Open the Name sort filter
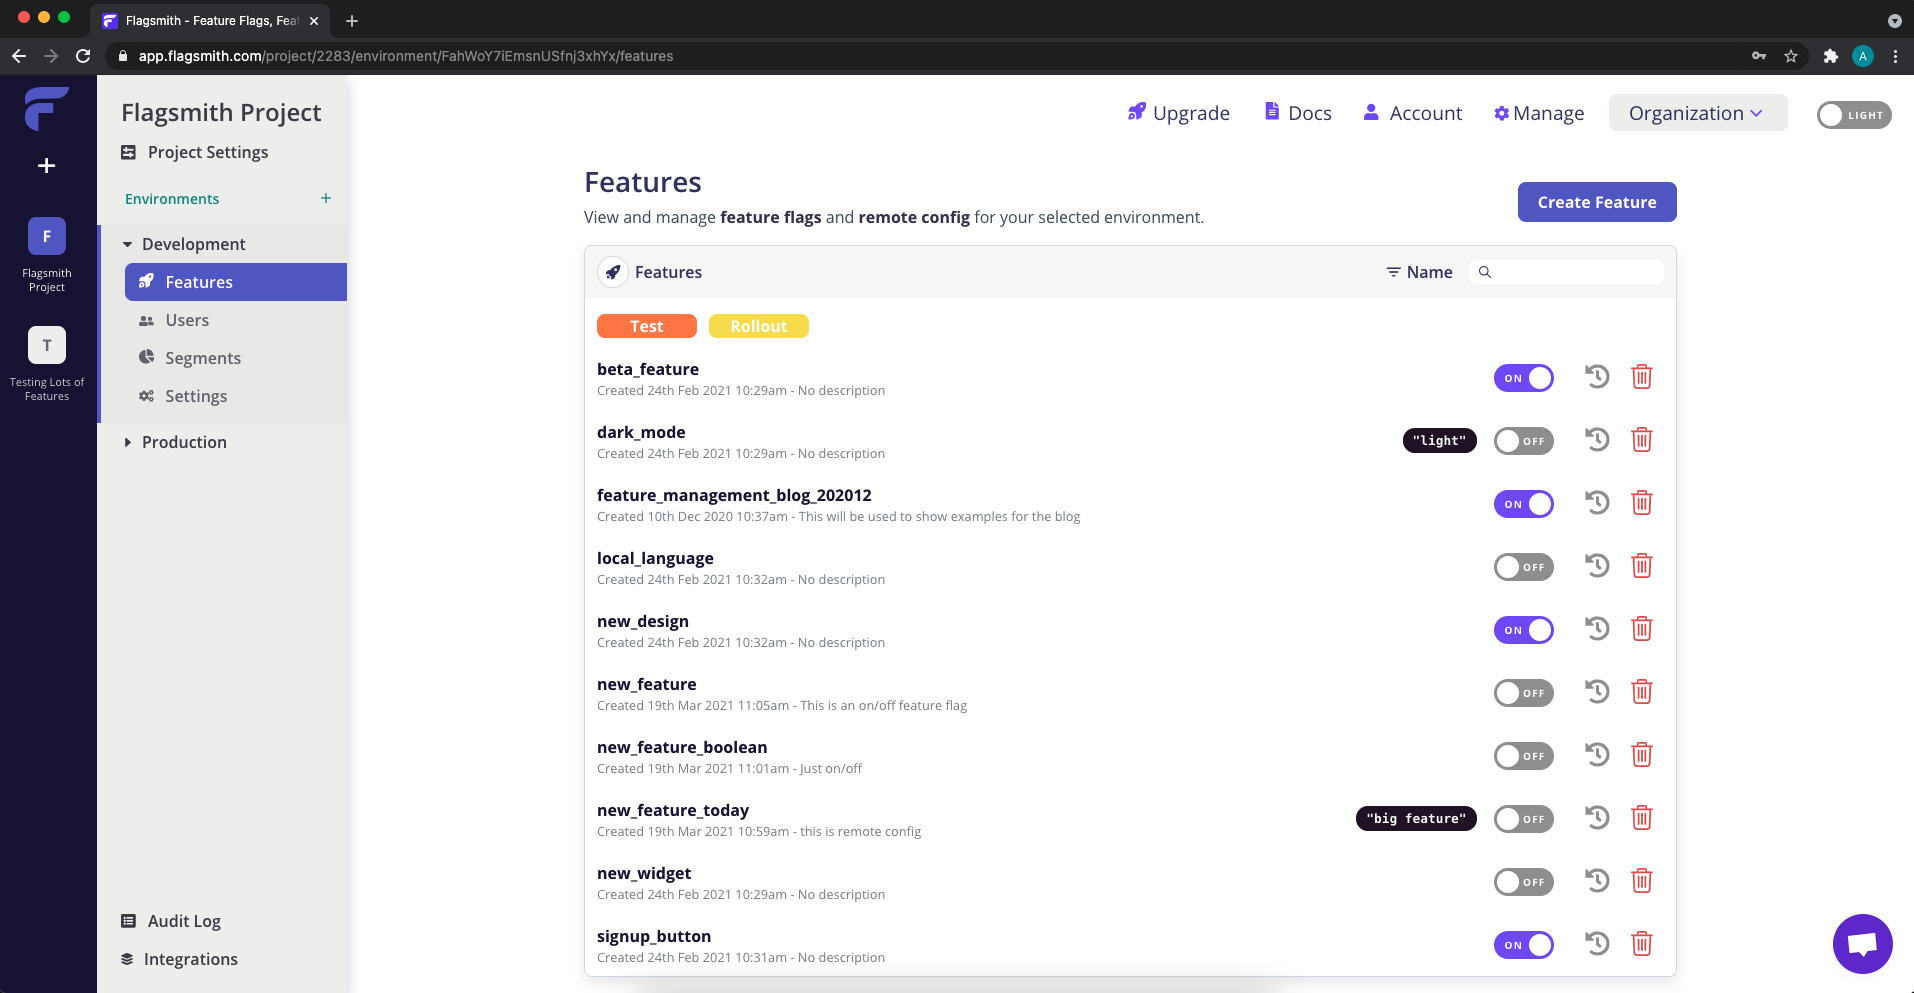 [x=1419, y=272]
